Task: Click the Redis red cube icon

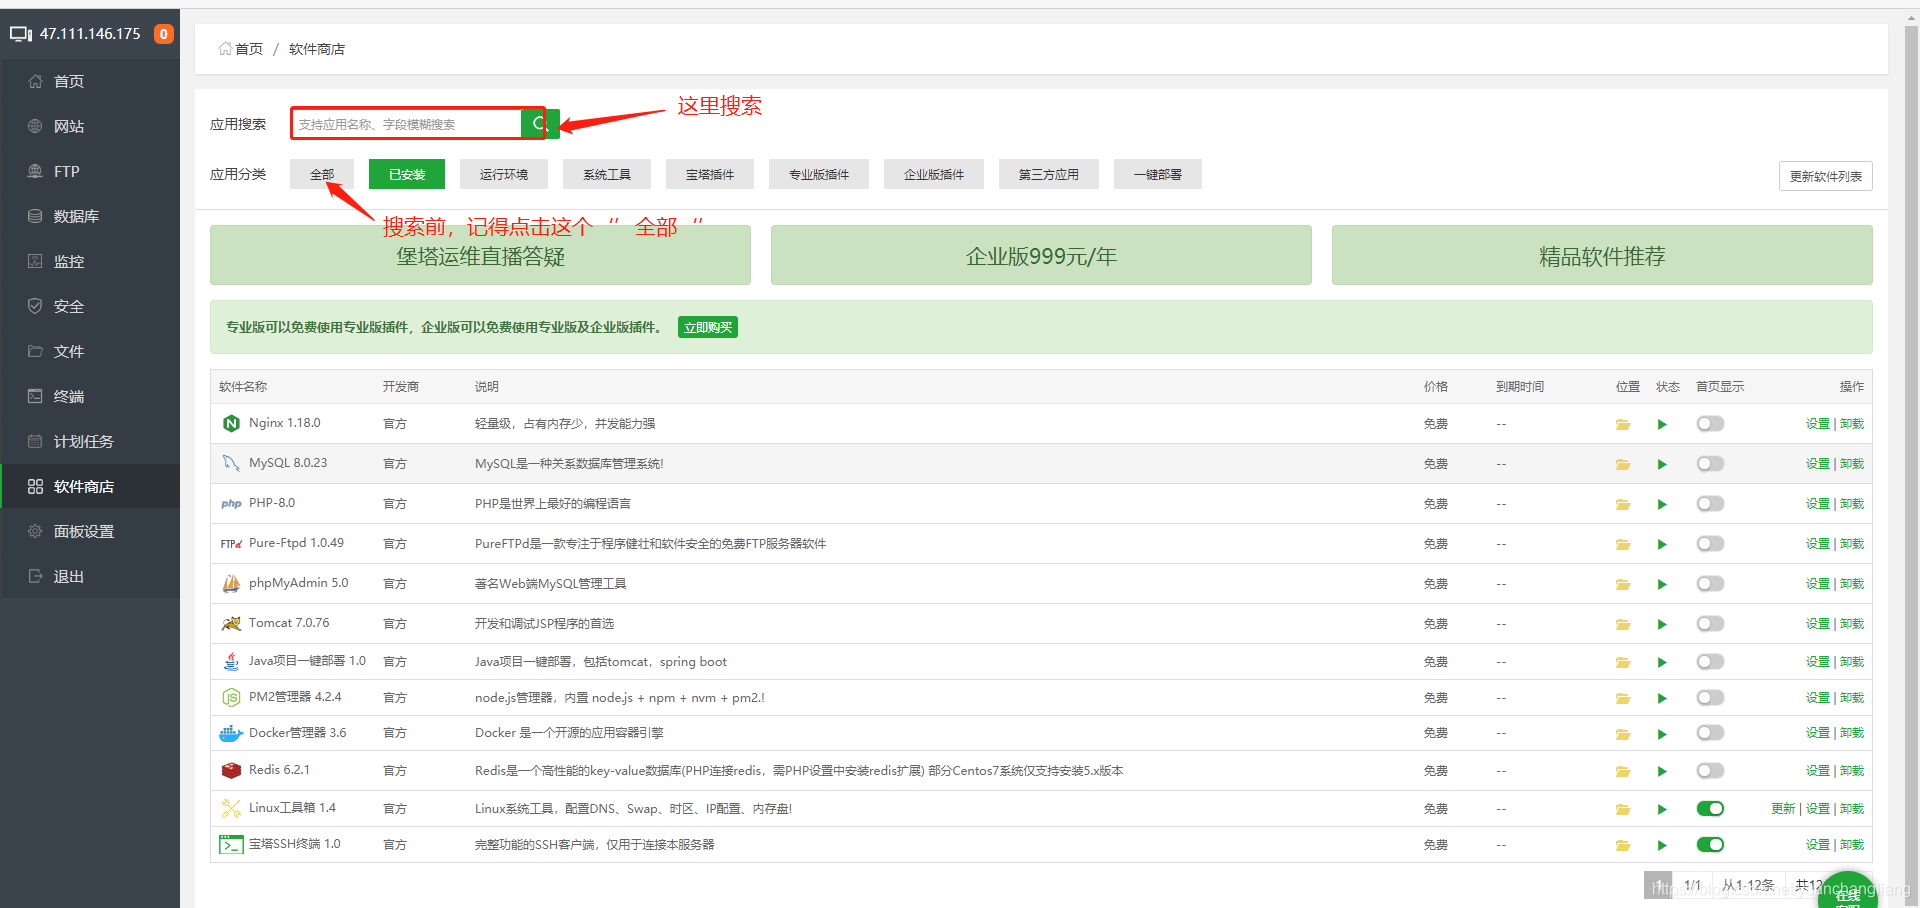Action: [x=231, y=770]
